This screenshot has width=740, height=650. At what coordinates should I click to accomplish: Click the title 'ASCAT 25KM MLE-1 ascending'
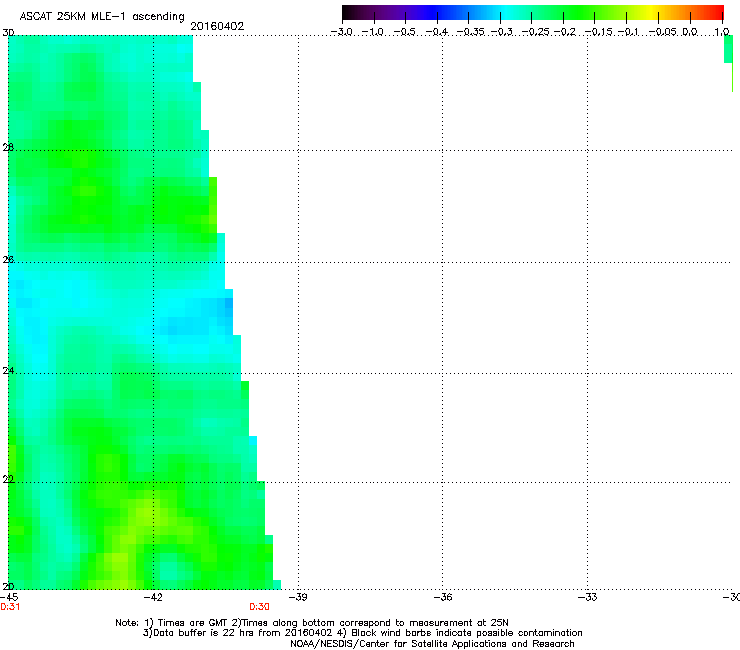102,17
